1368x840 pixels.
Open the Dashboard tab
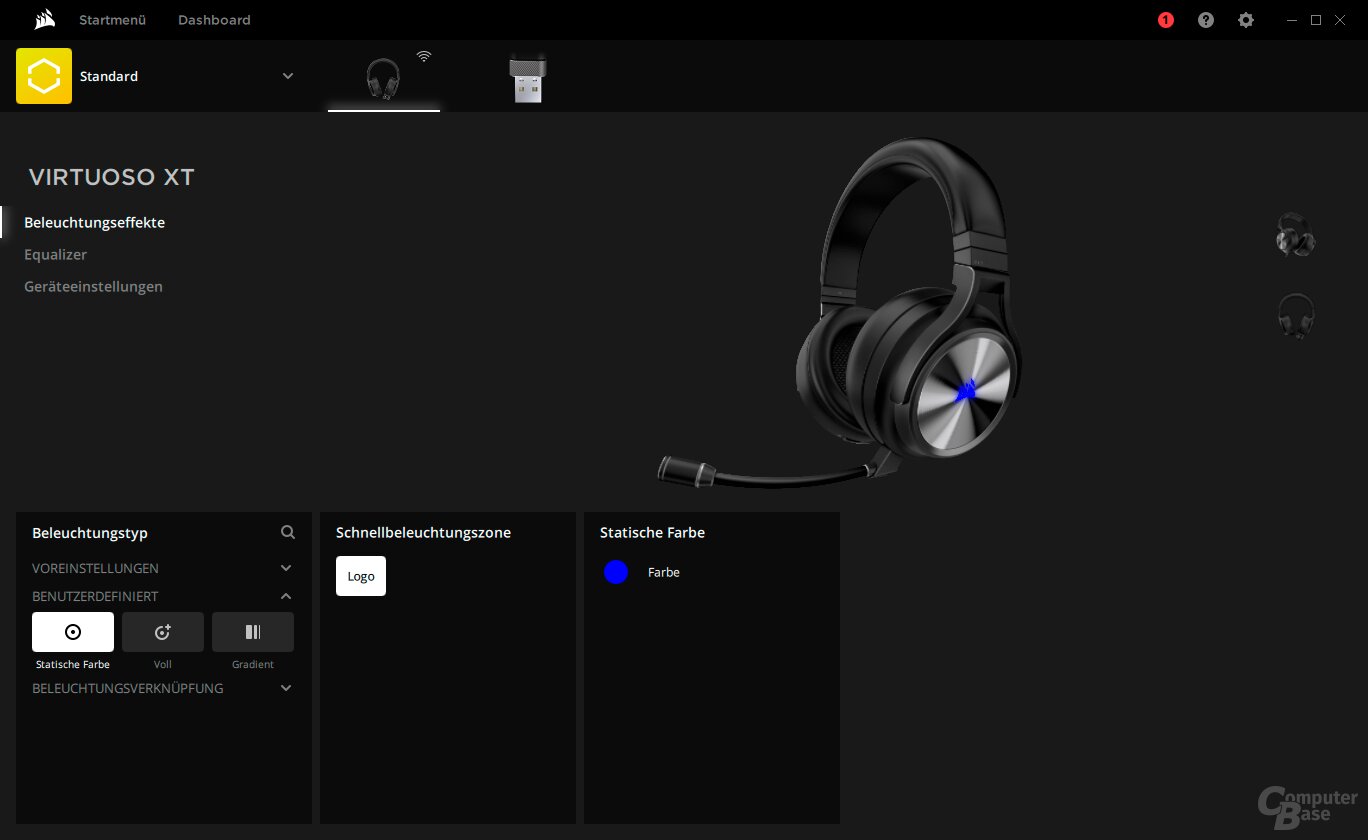[214, 20]
